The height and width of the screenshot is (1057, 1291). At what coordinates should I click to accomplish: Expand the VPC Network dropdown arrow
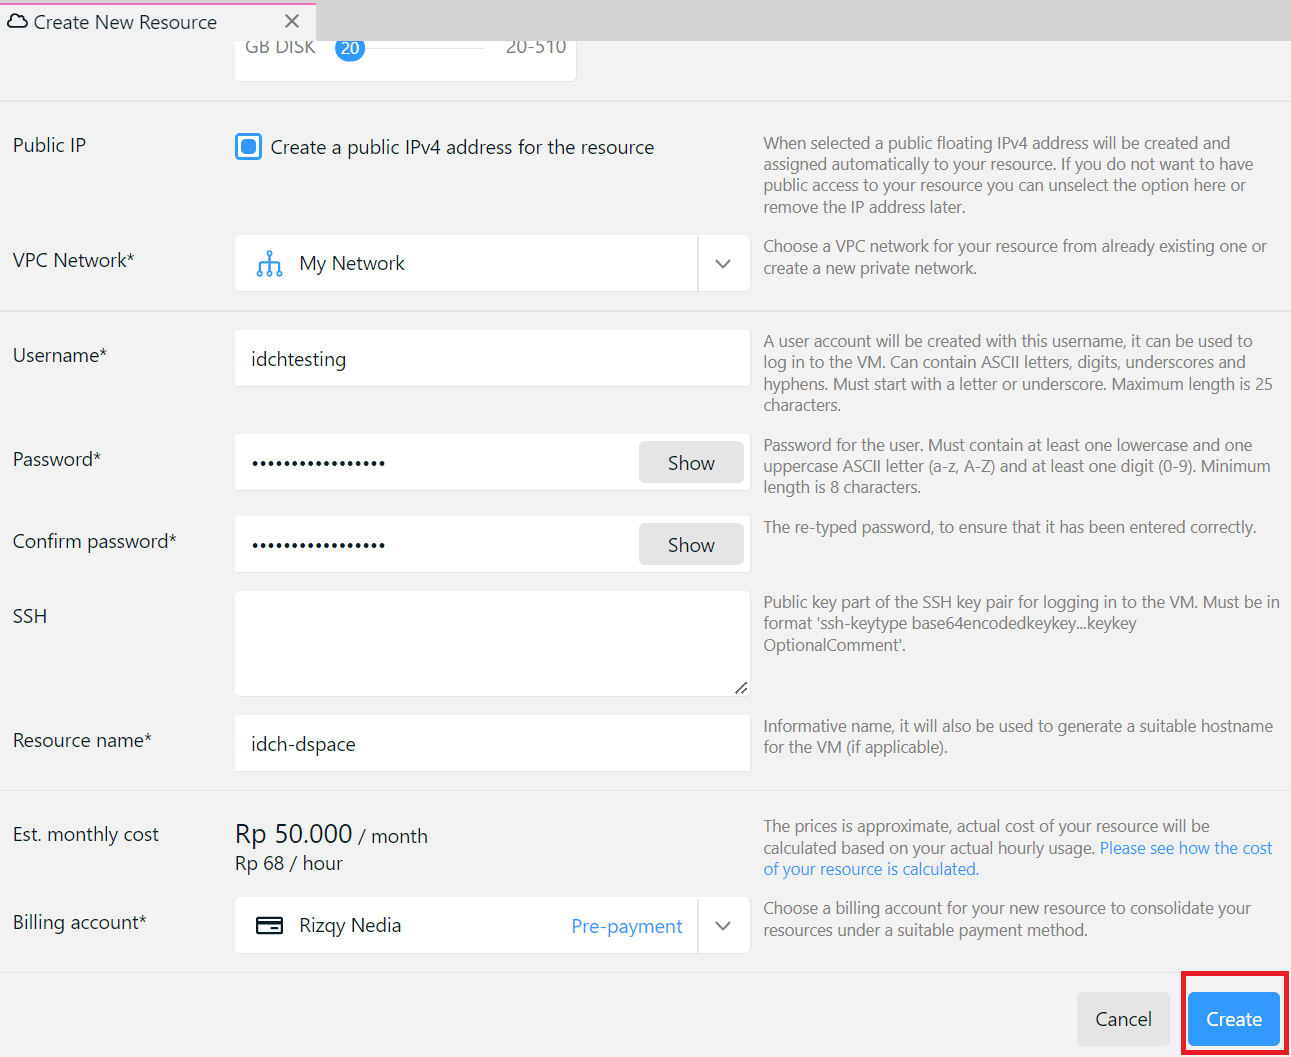(x=723, y=264)
